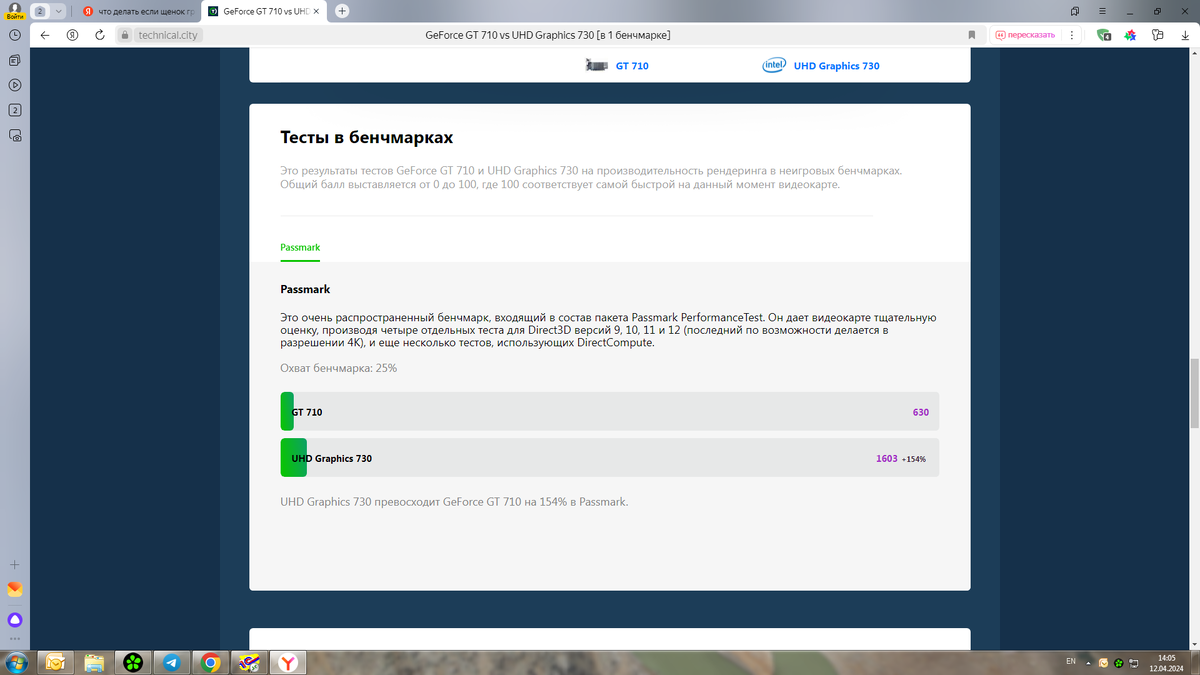Open the Windows Start menu
The width and height of the screenshot is (1200, 675).
pos(16,662)
